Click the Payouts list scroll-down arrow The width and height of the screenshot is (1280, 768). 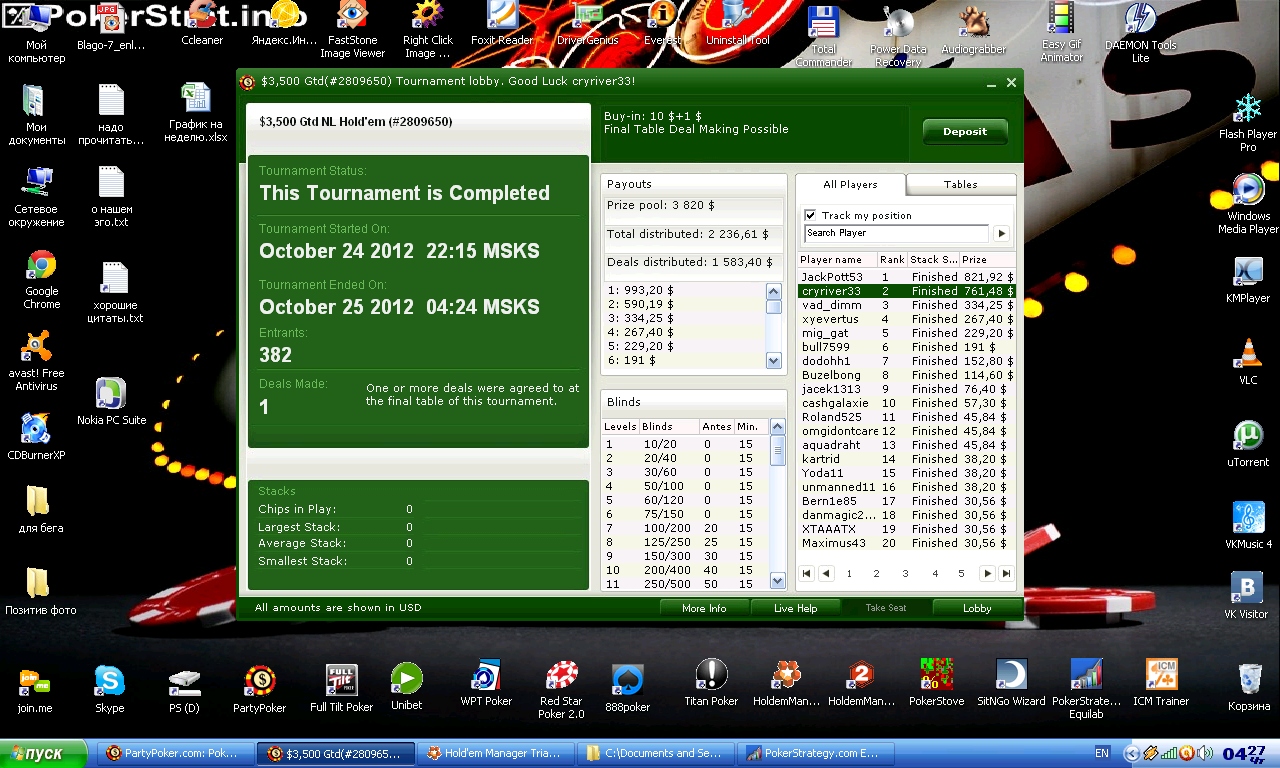774,361
